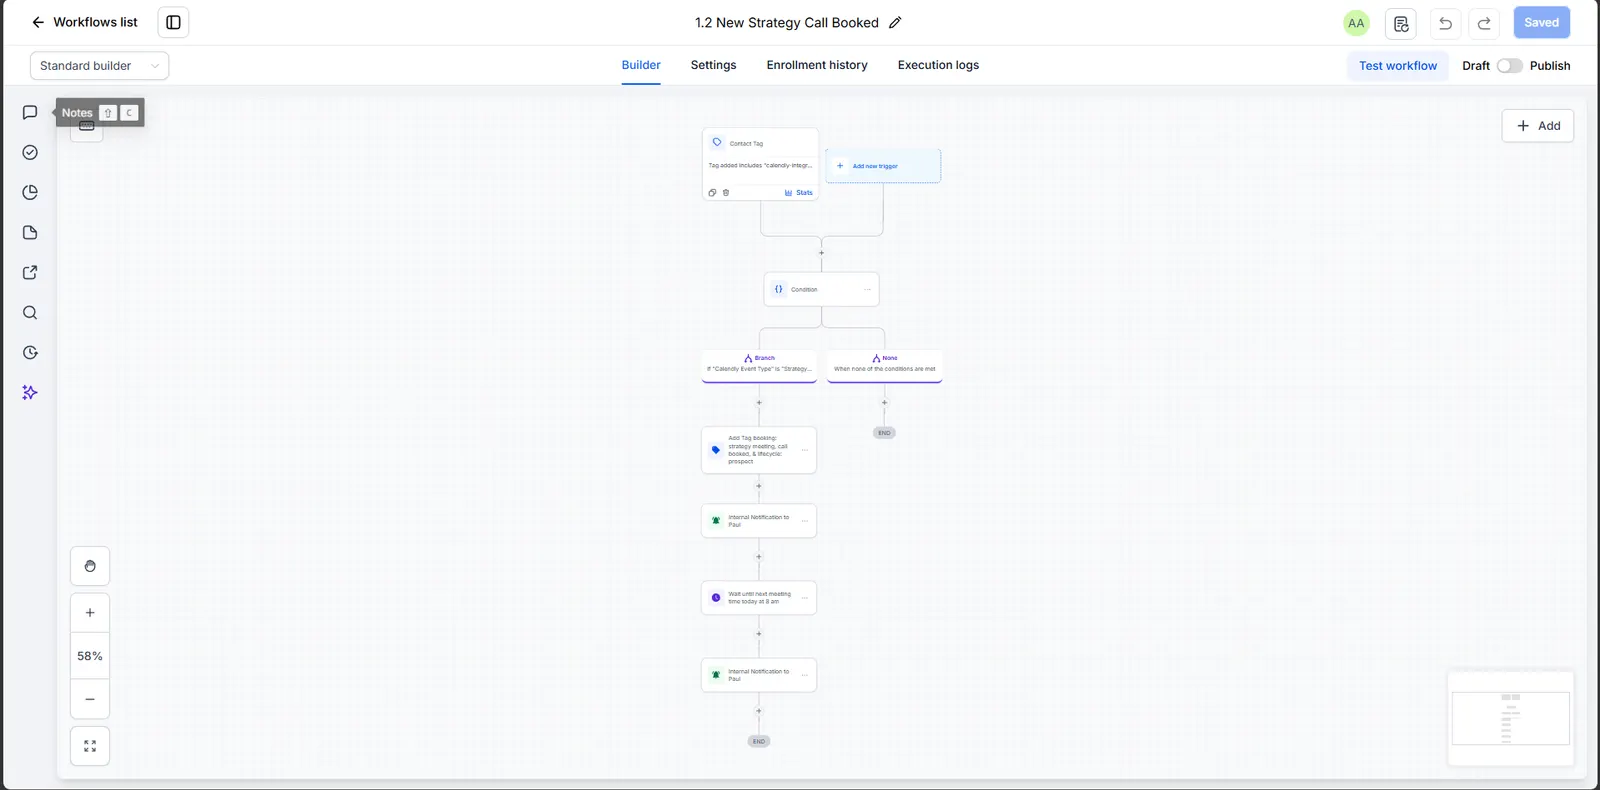
Task: Open the magnifying glass search icon
Action: pos(30,313)
